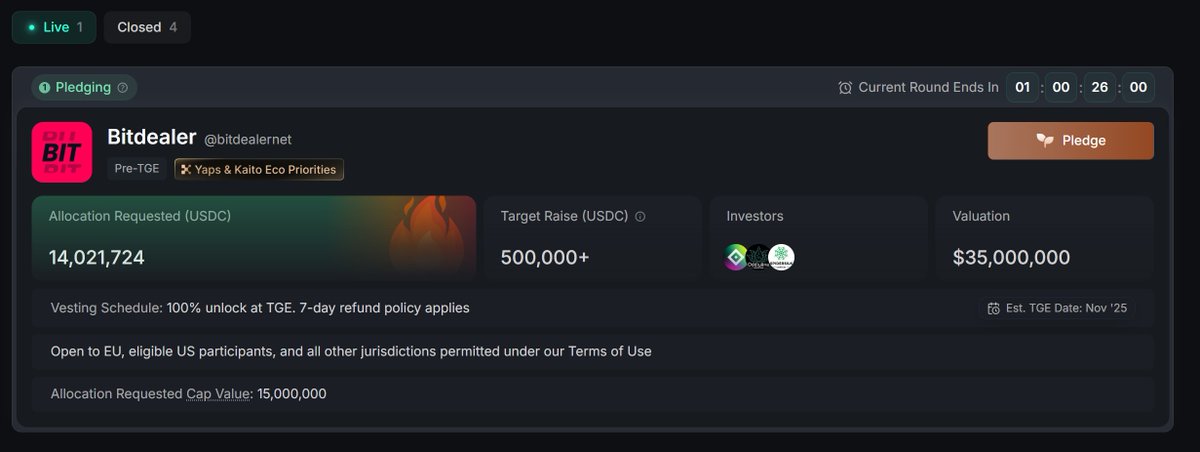This screenshot has height=452, width=1200.
Task: Open the @bitdealernet handle link
Action: tap(248, 140)
